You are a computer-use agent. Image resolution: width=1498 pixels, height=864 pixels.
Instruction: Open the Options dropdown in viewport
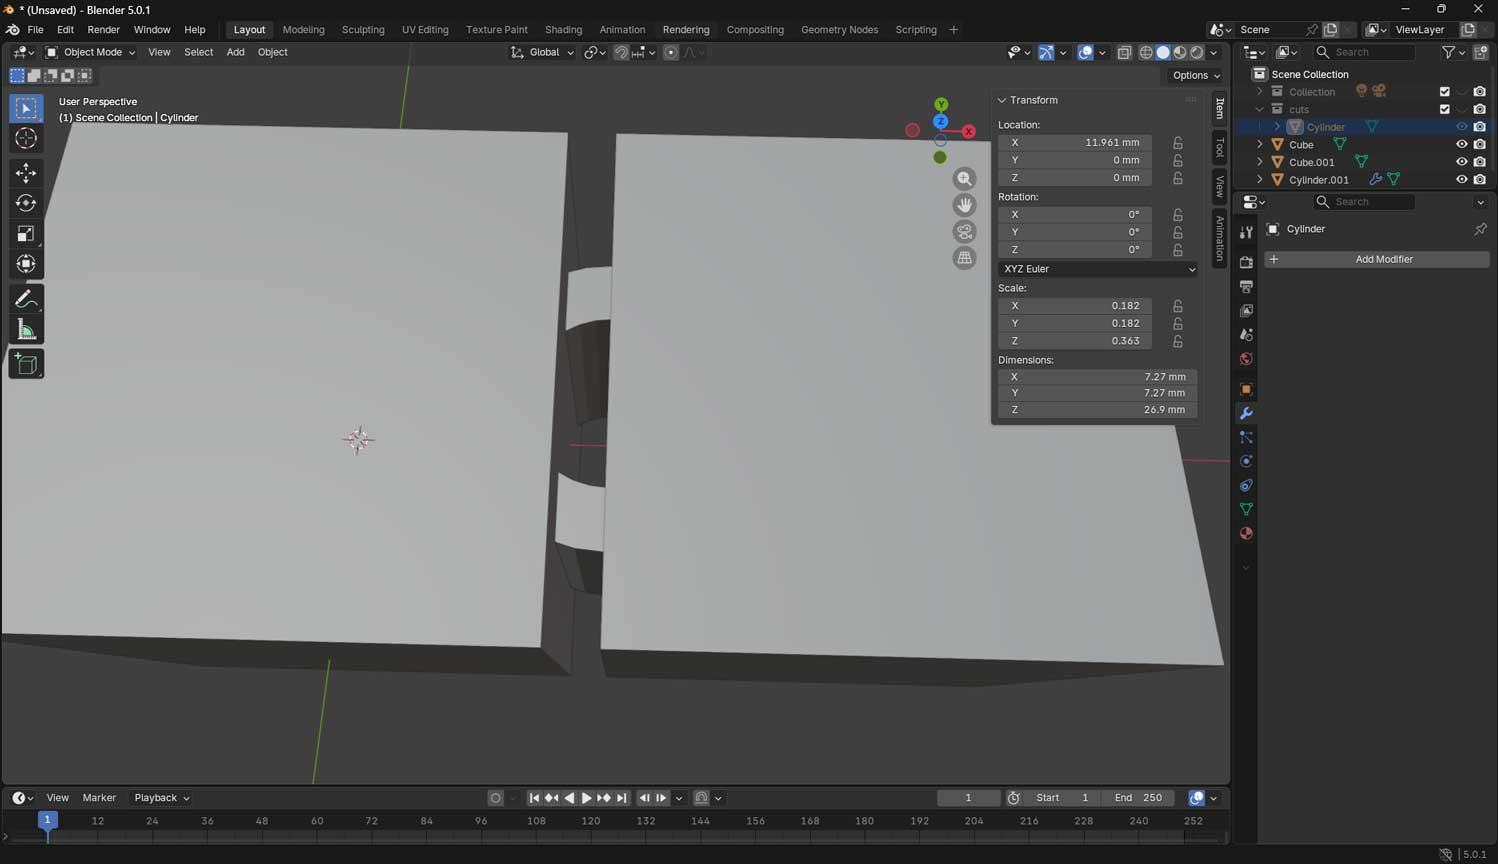[1196, 75]
